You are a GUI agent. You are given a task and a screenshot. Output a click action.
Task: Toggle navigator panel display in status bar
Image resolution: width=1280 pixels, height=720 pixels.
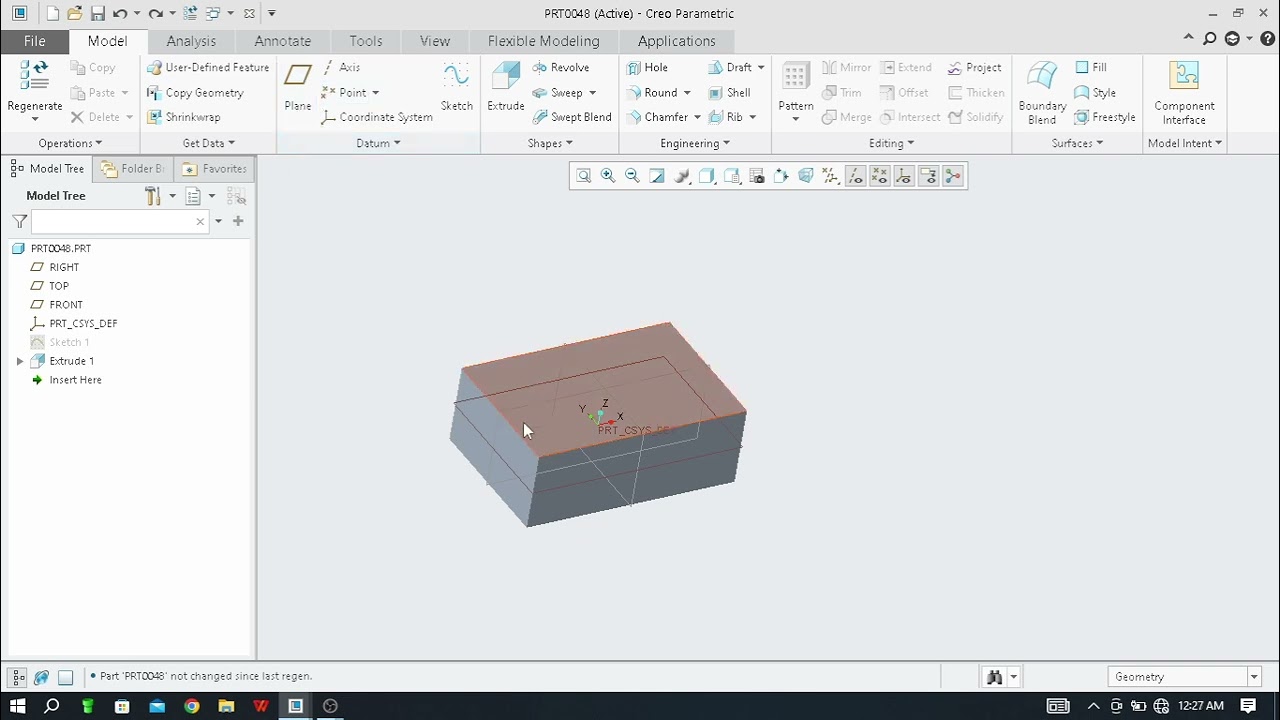(x=18, y=677)
